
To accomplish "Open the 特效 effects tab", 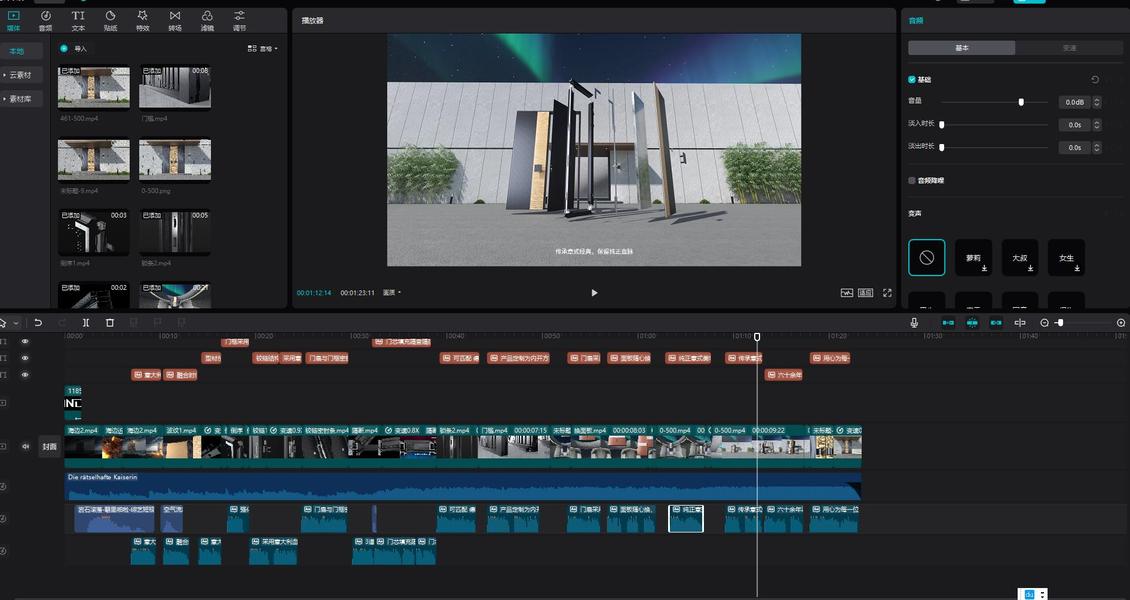I will pyautogui.click(x=143, y=21).
